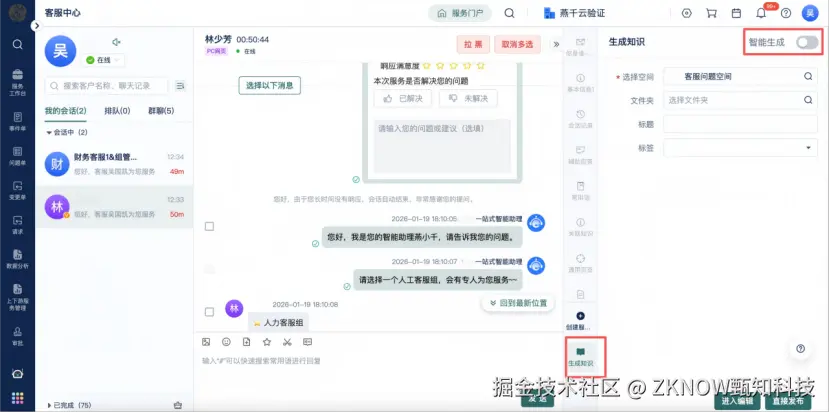829x413 pixels.
Task: Open the notifications bell with the 99+ badge
Action: pos(761,13)
